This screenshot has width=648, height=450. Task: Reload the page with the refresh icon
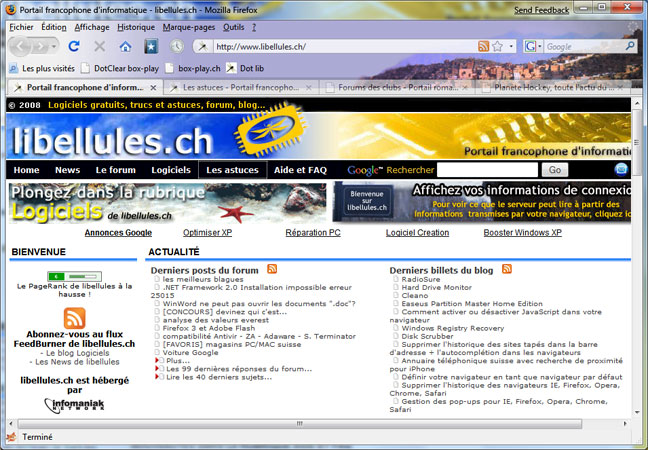click(74, 46)
